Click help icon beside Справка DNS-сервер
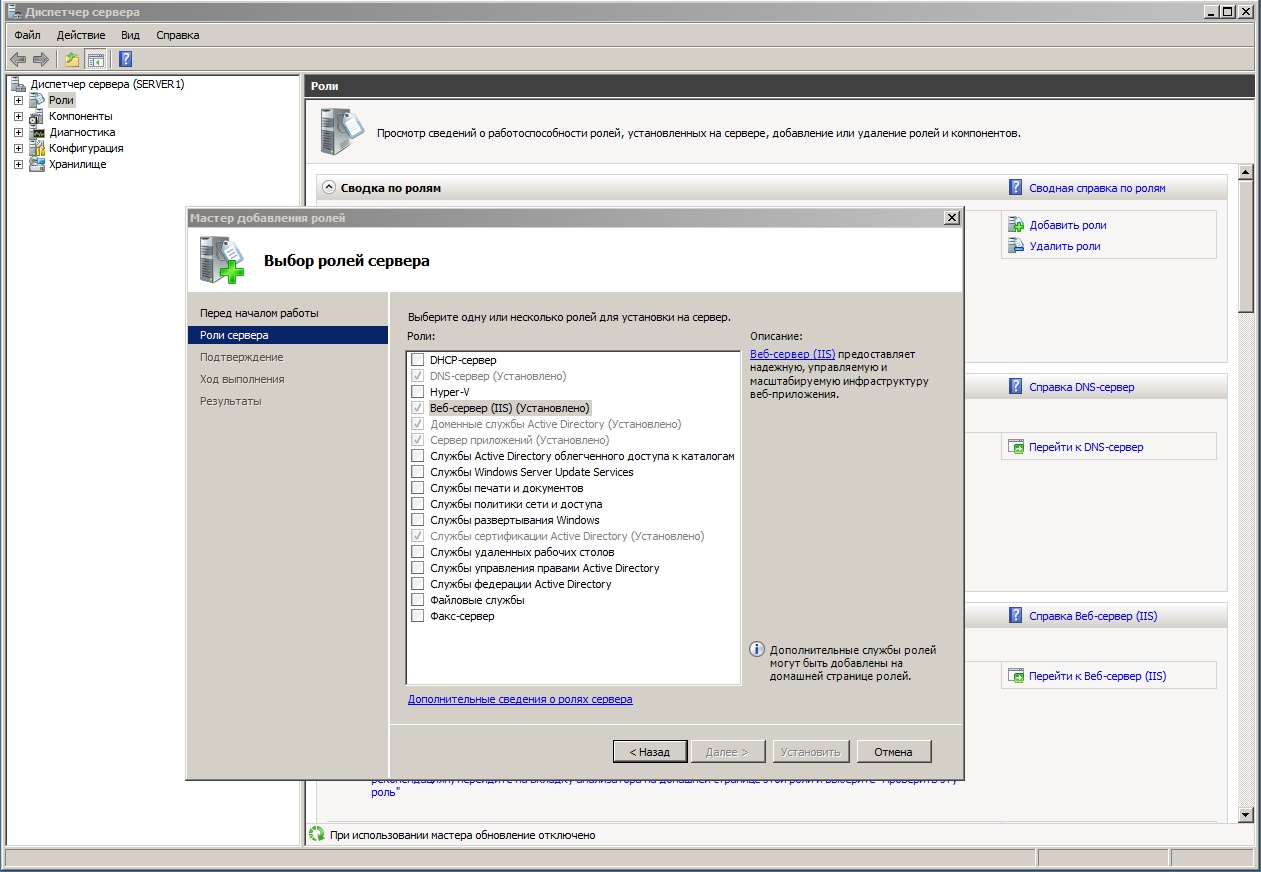Viewport: 1261px width, 872px height. pyautogui.click(x=1016, y=386)
